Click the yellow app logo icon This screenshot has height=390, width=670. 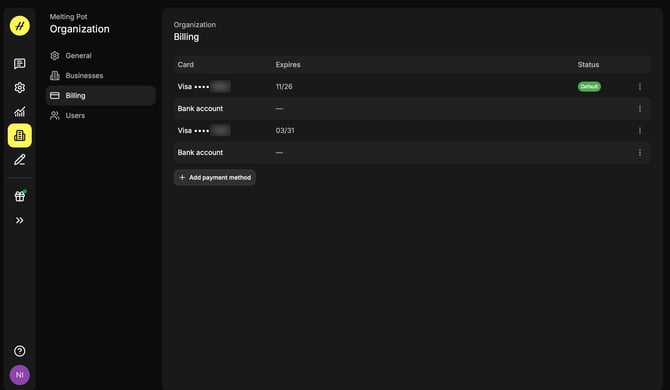(20, 26)
